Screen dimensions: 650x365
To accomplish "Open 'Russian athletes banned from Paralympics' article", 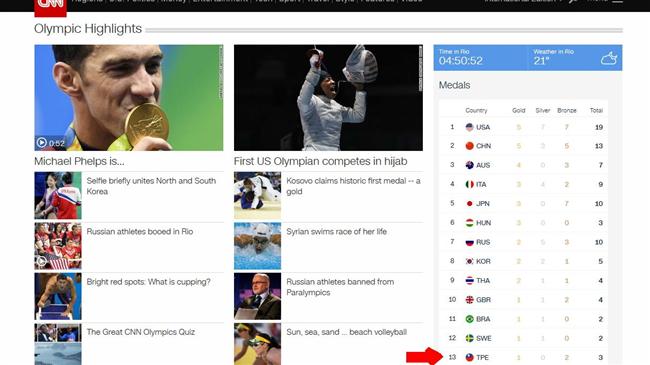I will (340, 287).
